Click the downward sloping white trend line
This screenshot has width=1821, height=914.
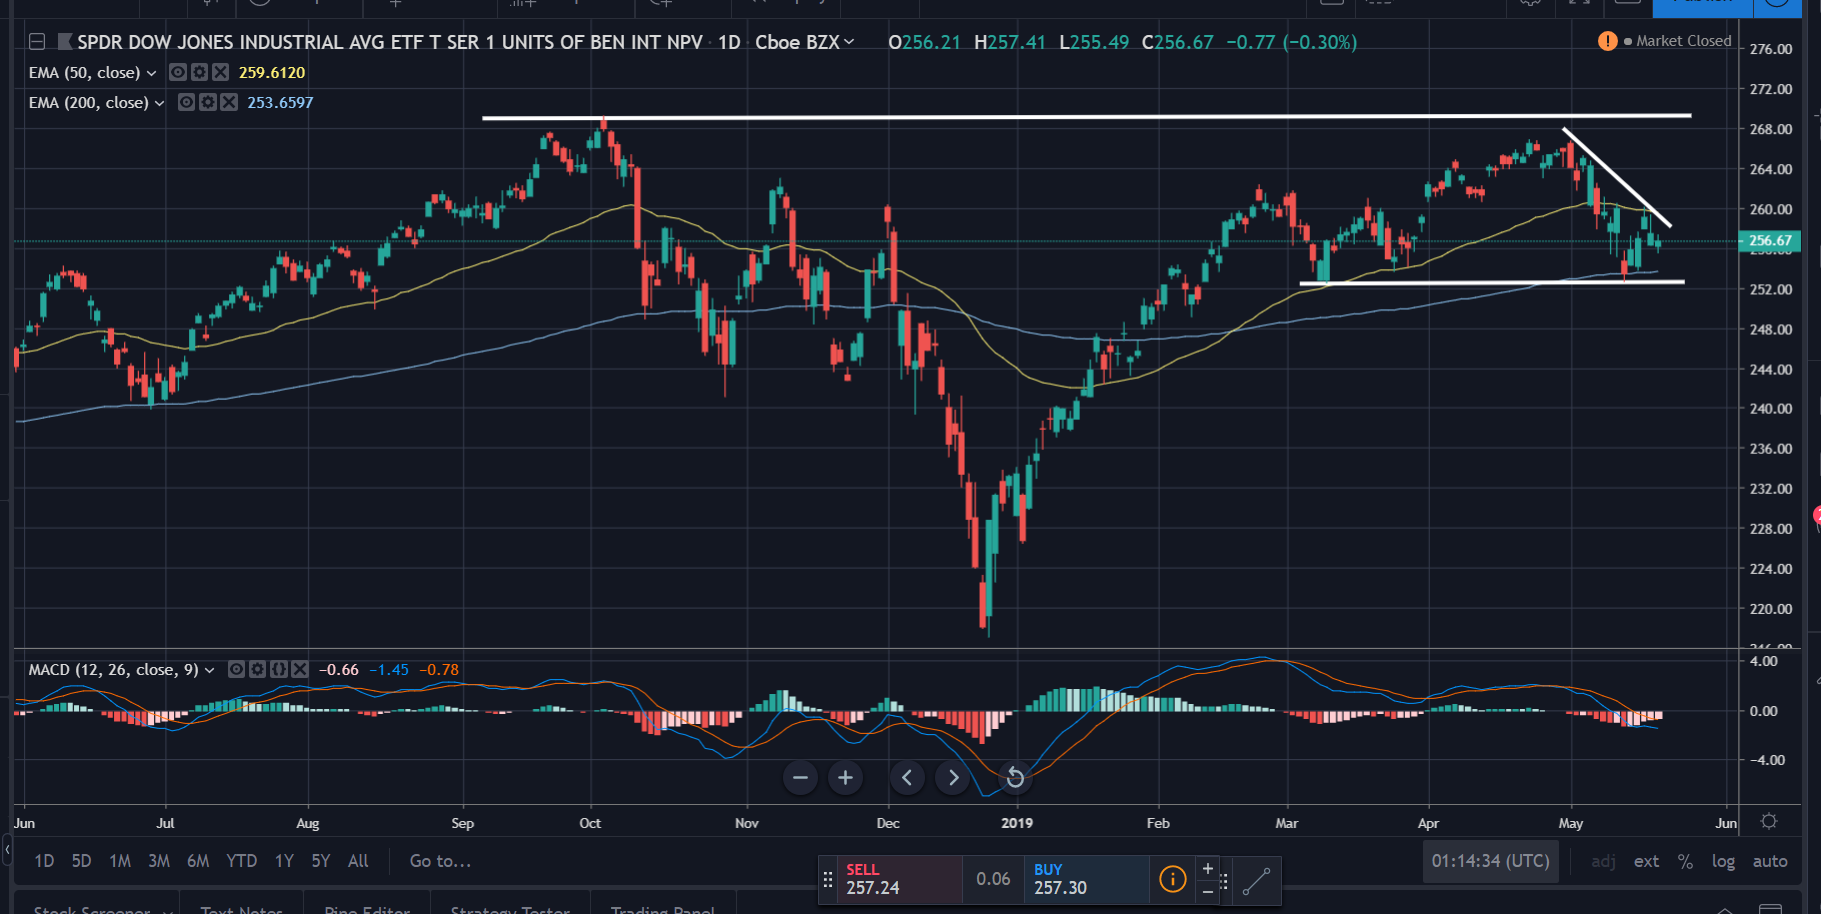pos(1617,178)
